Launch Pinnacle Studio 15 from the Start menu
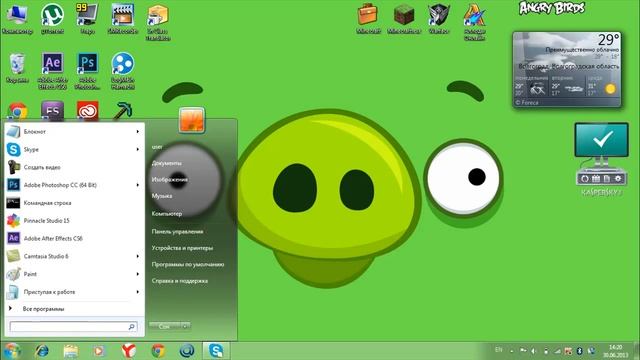Screen dimensions: 640x360 coord(74,220)
